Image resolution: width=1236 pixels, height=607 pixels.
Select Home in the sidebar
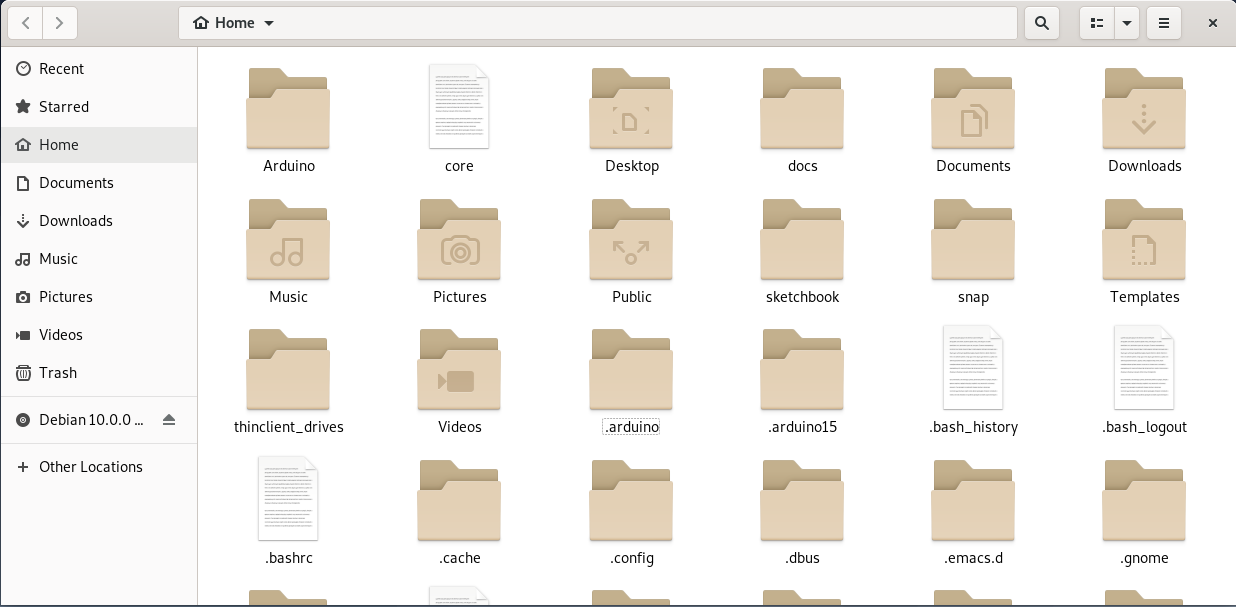point(99,145)
